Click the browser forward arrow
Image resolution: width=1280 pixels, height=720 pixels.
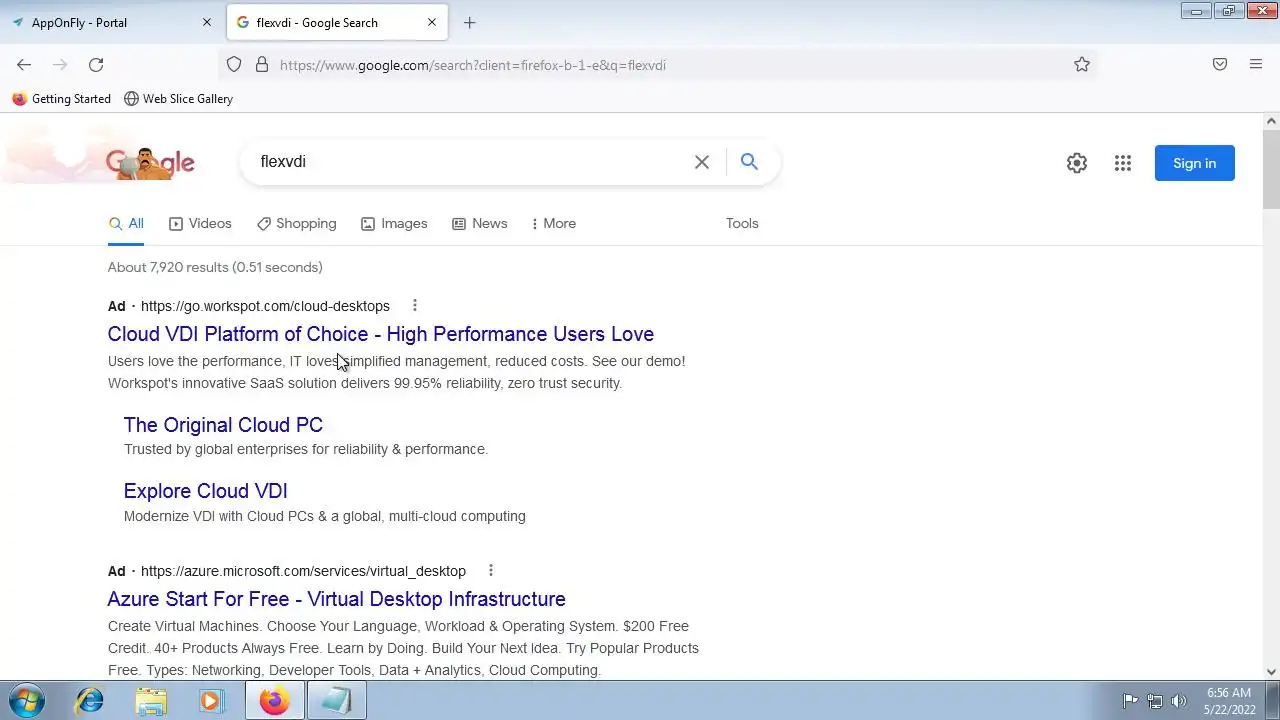[x=60, y=65]
